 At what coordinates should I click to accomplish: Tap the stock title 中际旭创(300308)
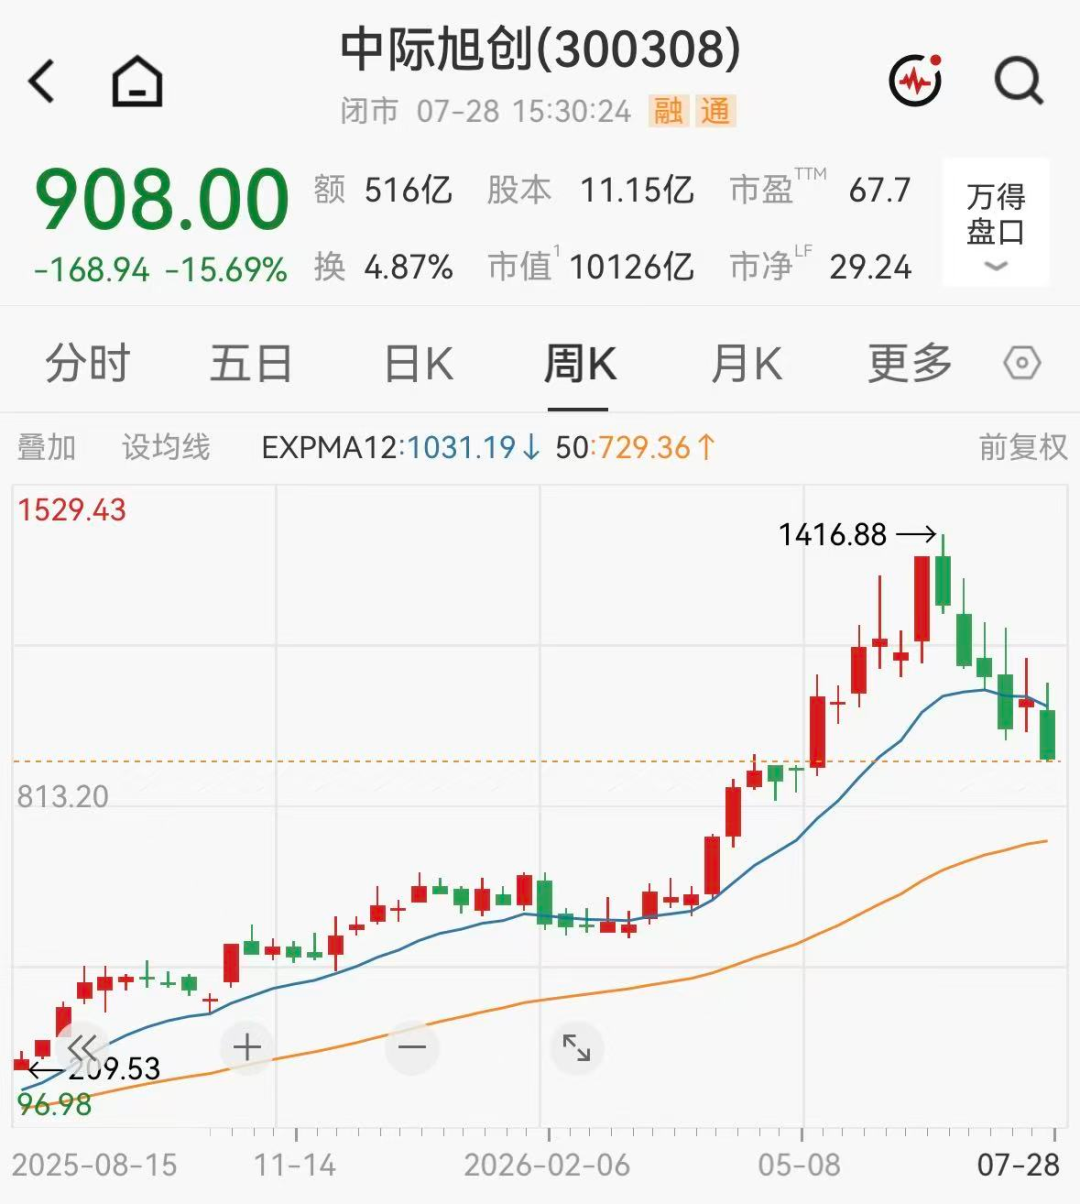(x=541, y=48)
